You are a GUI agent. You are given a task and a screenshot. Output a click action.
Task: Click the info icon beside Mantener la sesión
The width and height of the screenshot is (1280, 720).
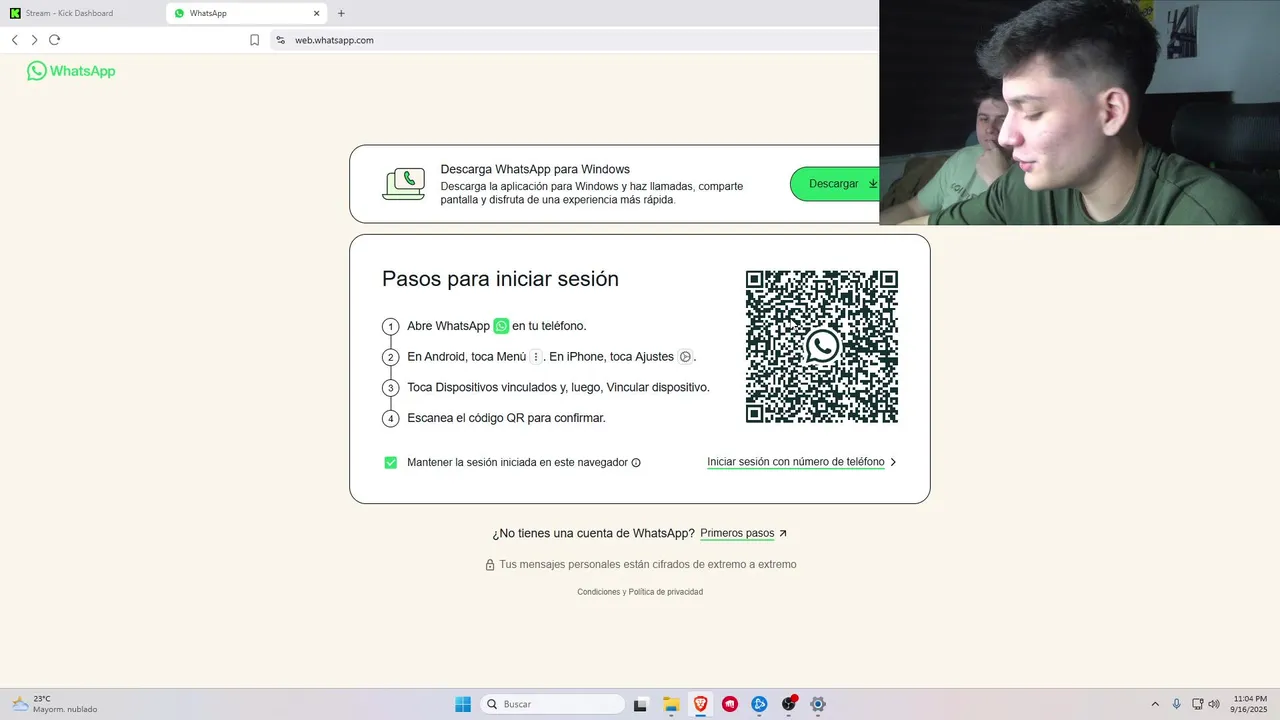636,463
